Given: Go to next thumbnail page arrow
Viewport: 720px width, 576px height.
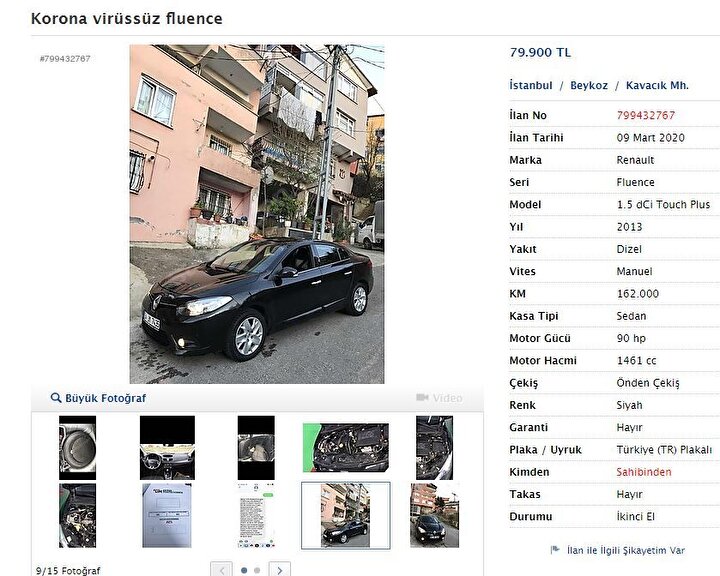Looking at the screenshot, I should pyautogui.click(x=280, y=570).
